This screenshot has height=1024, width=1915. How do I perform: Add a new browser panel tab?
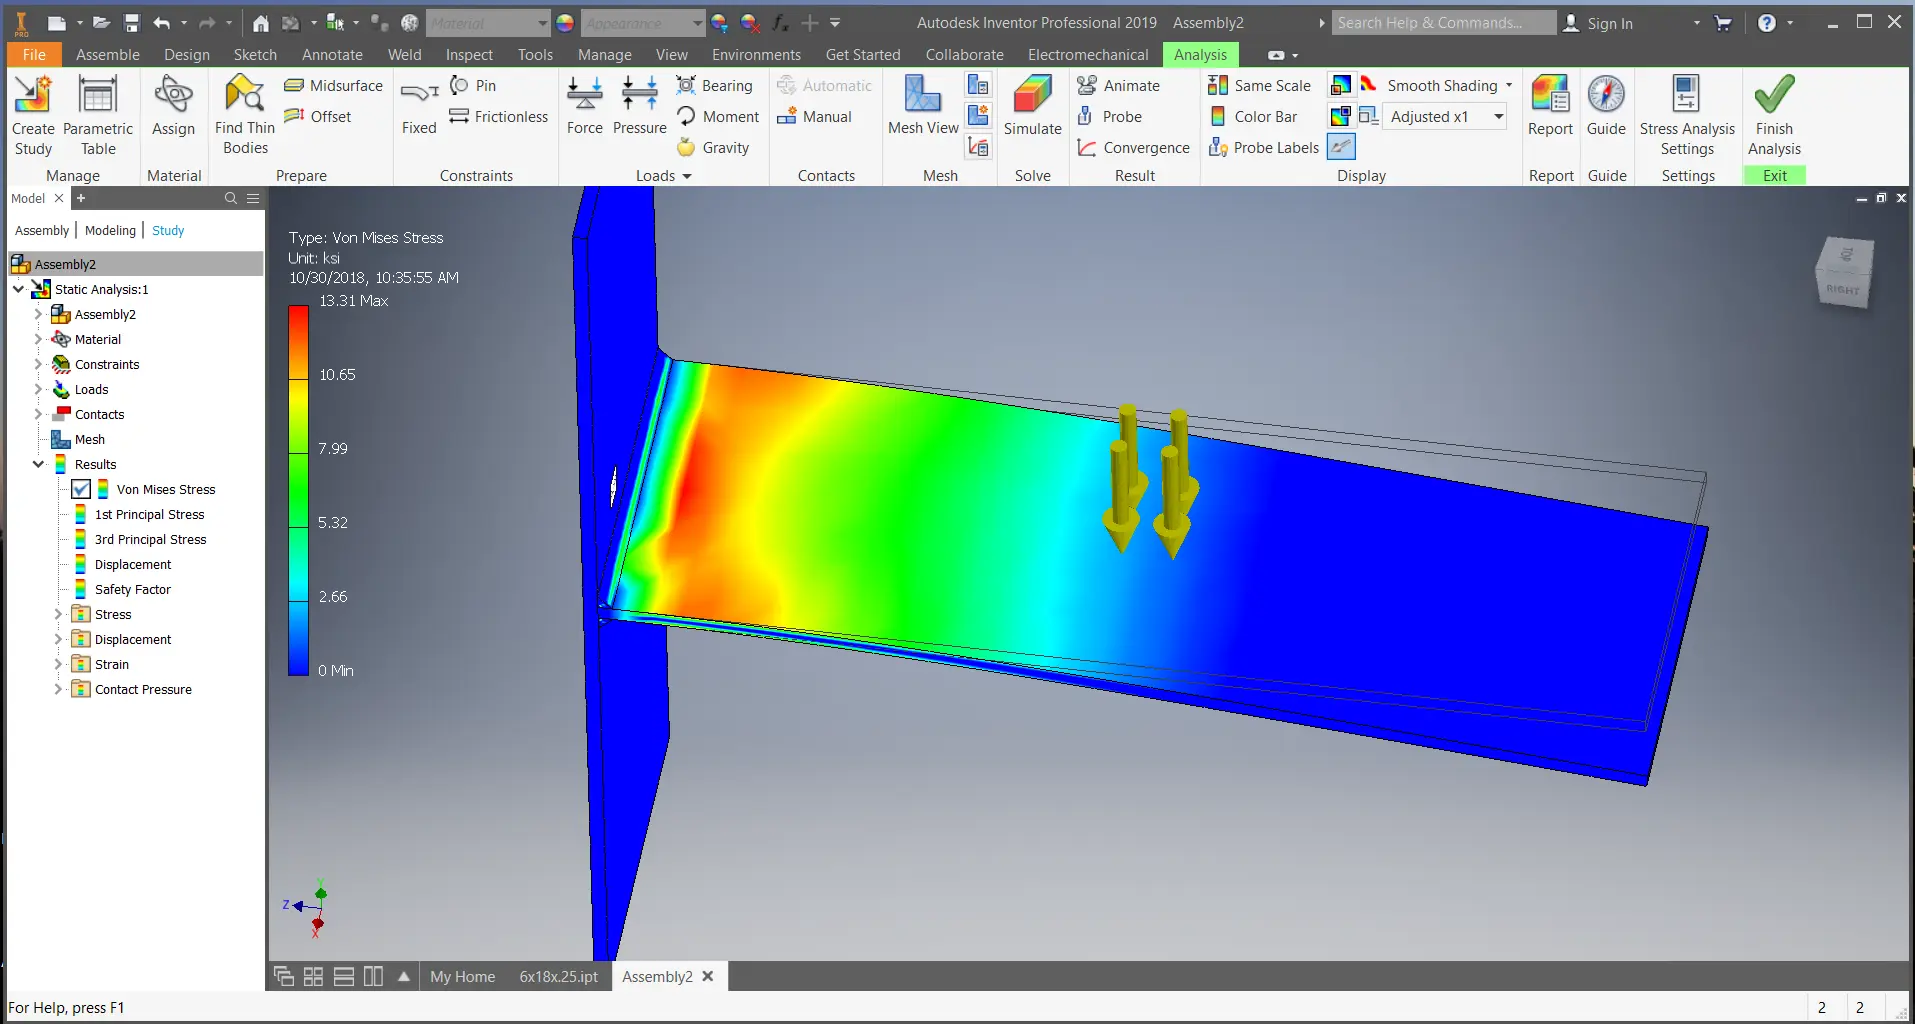pos(81,198)
